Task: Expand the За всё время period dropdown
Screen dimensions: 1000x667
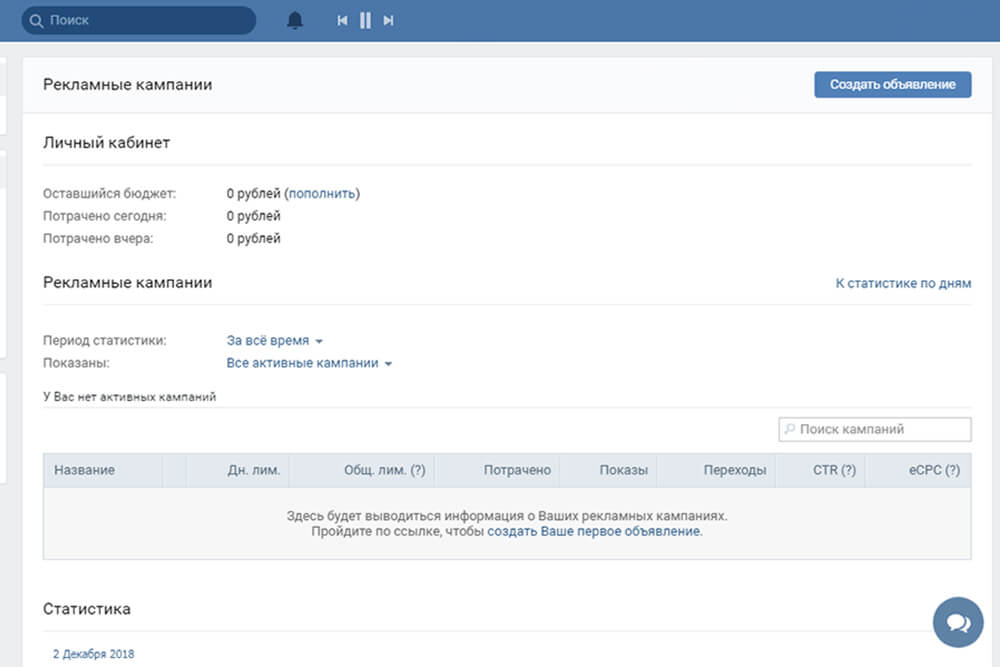Action: [274, 340]
